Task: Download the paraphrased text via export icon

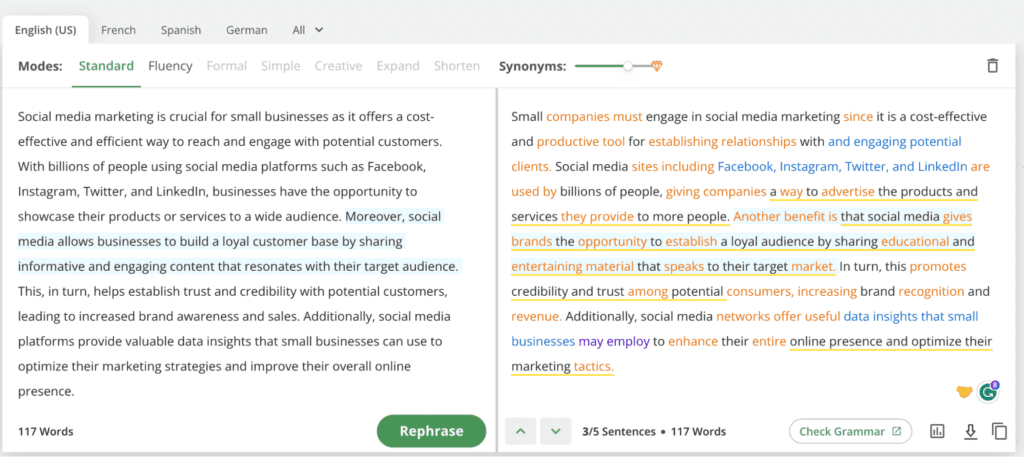Action: 970,431
